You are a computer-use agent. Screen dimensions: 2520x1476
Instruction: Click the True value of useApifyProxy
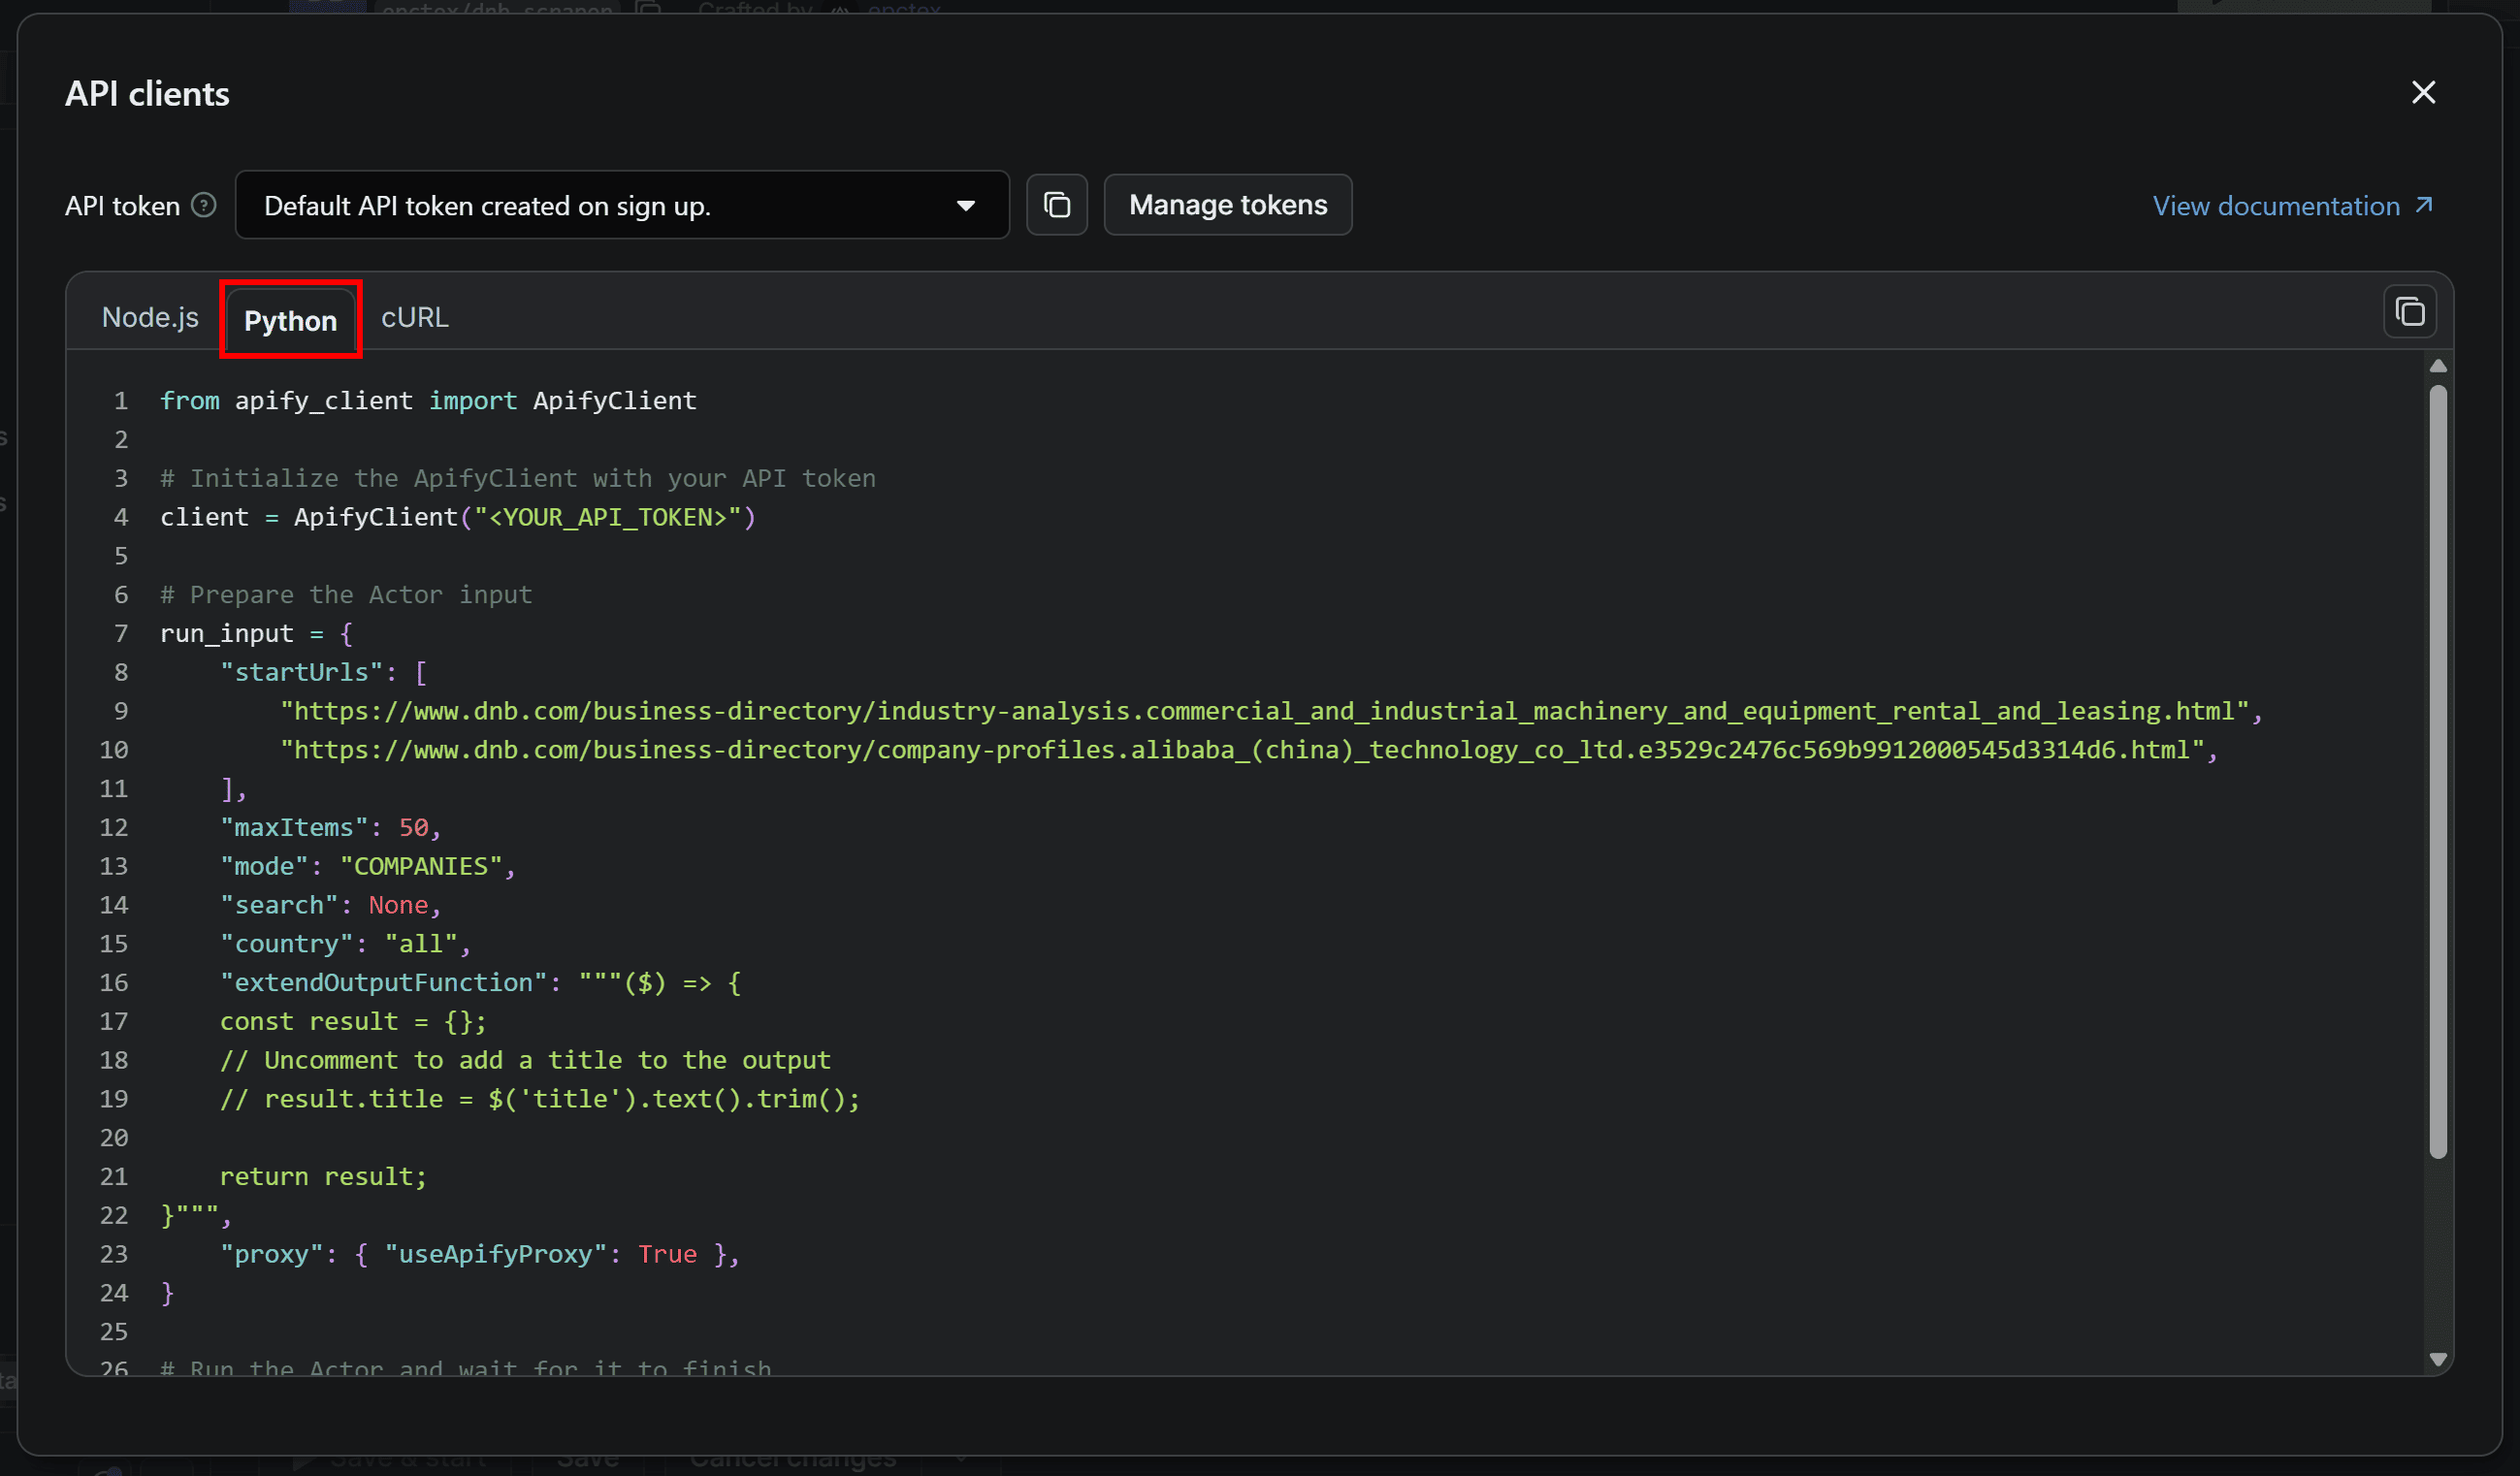(668, 1254)
